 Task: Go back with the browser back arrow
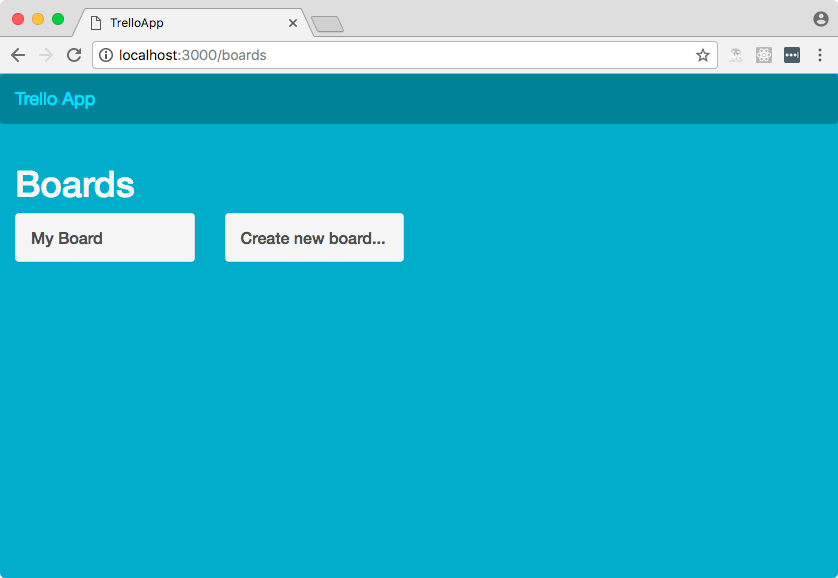click(x=18, y=55)
